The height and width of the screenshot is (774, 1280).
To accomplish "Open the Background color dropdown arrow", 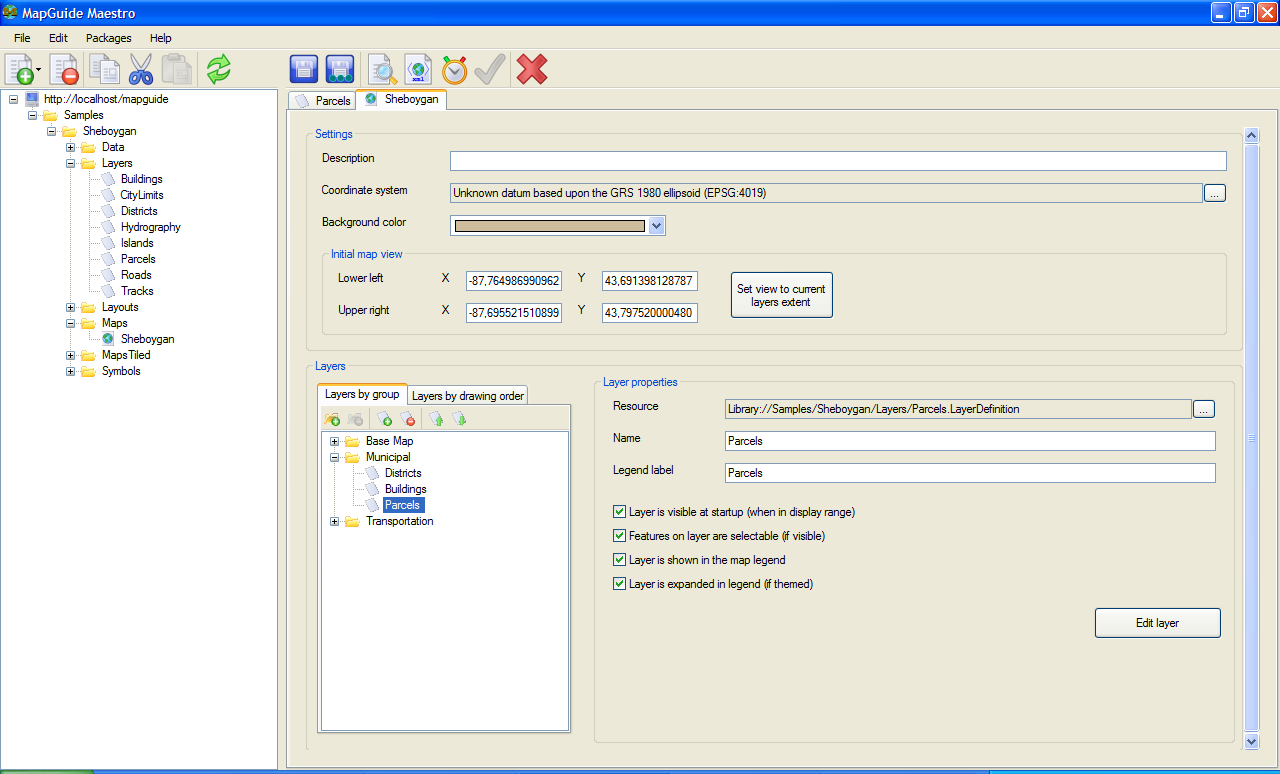I will [656, 226].
